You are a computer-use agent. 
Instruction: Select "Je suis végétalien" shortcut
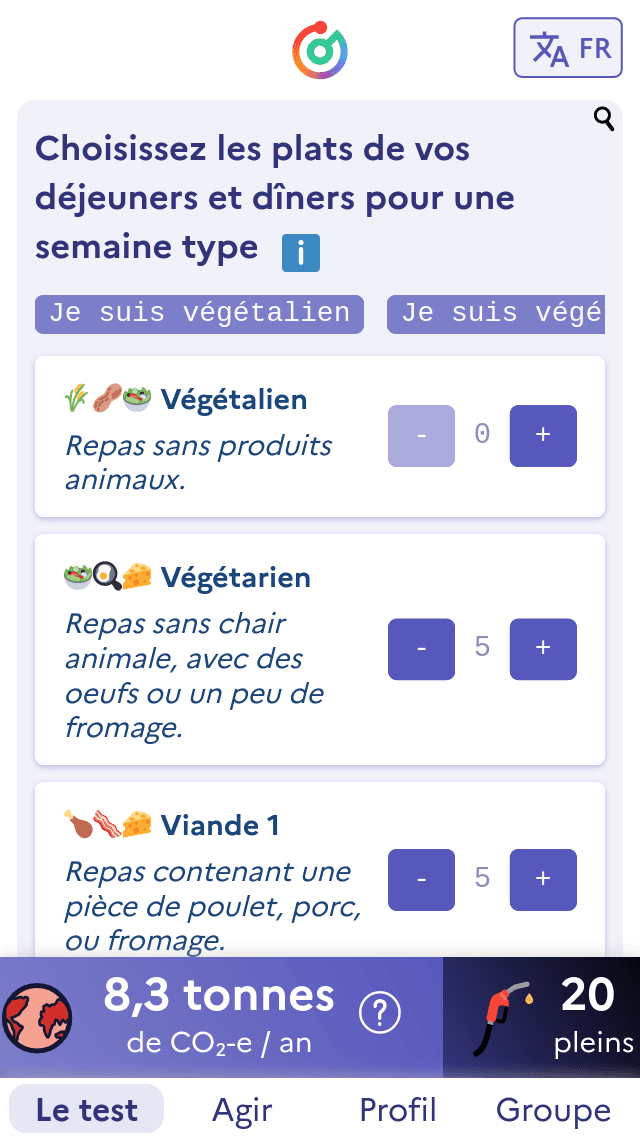coord(200,314)
